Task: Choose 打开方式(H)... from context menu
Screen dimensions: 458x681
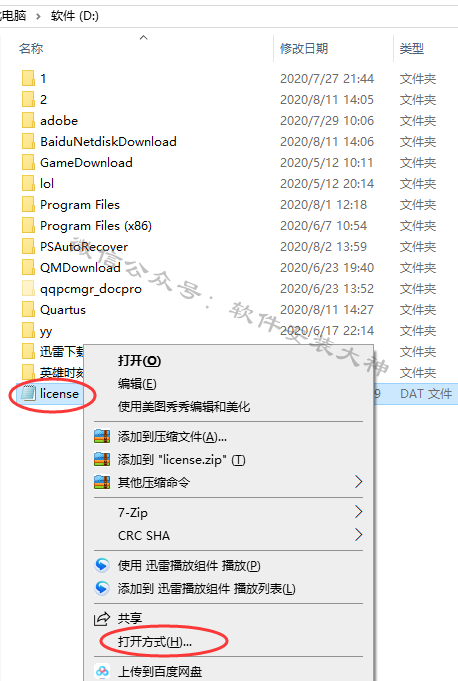Action: click(155, 641)
